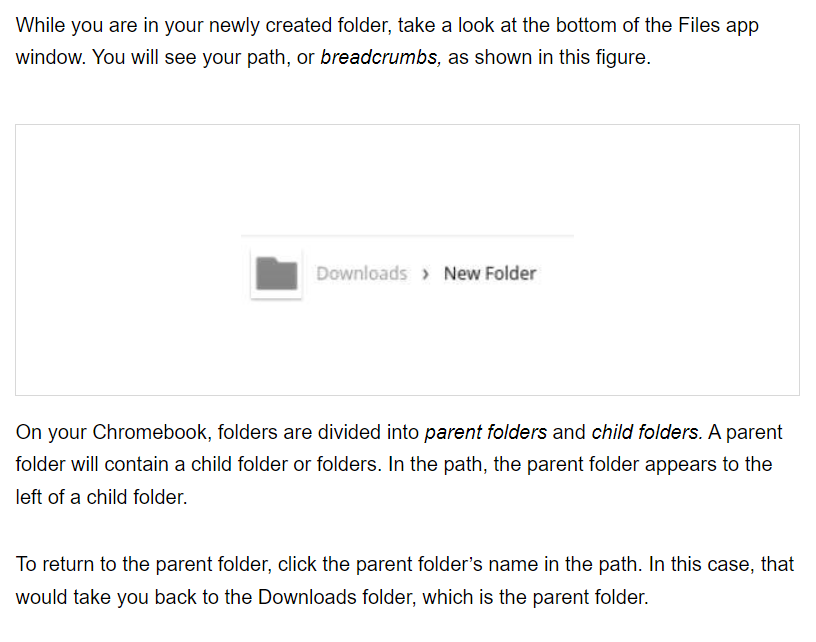Click the chevron arrow between Downloads and New Folder

[426, 274]
